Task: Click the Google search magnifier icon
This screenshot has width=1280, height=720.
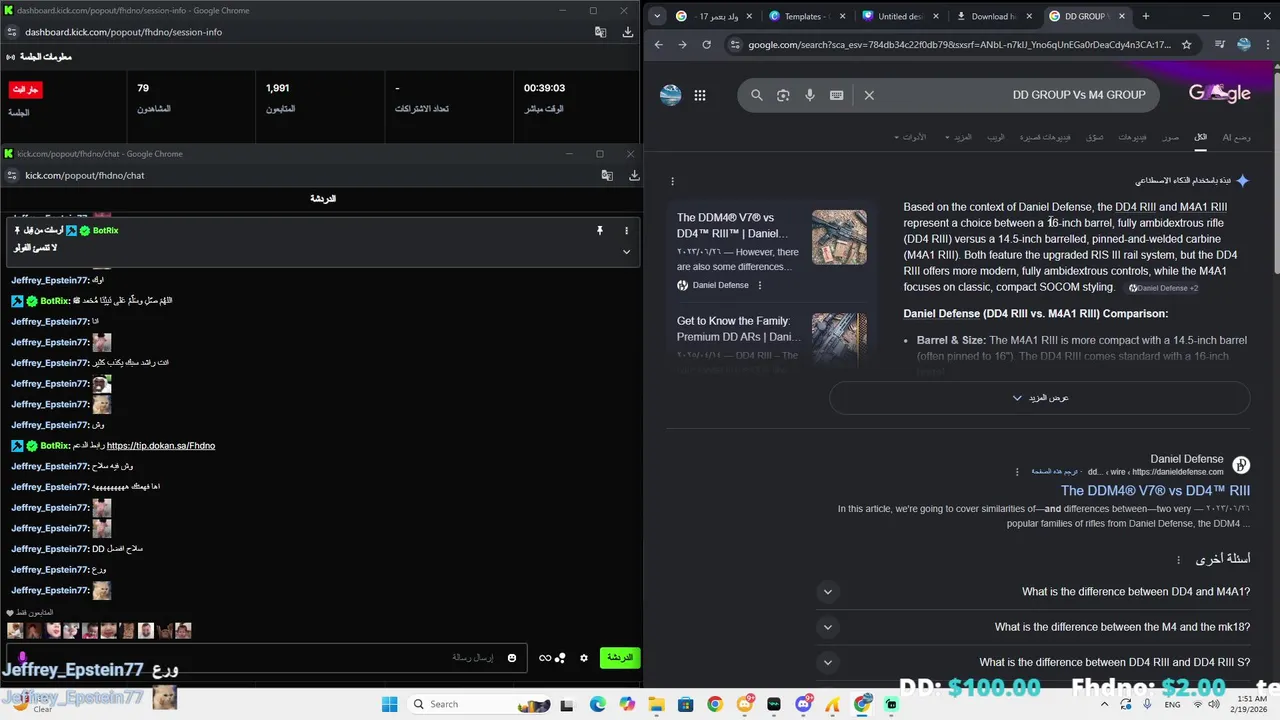Action: [757, 95]
